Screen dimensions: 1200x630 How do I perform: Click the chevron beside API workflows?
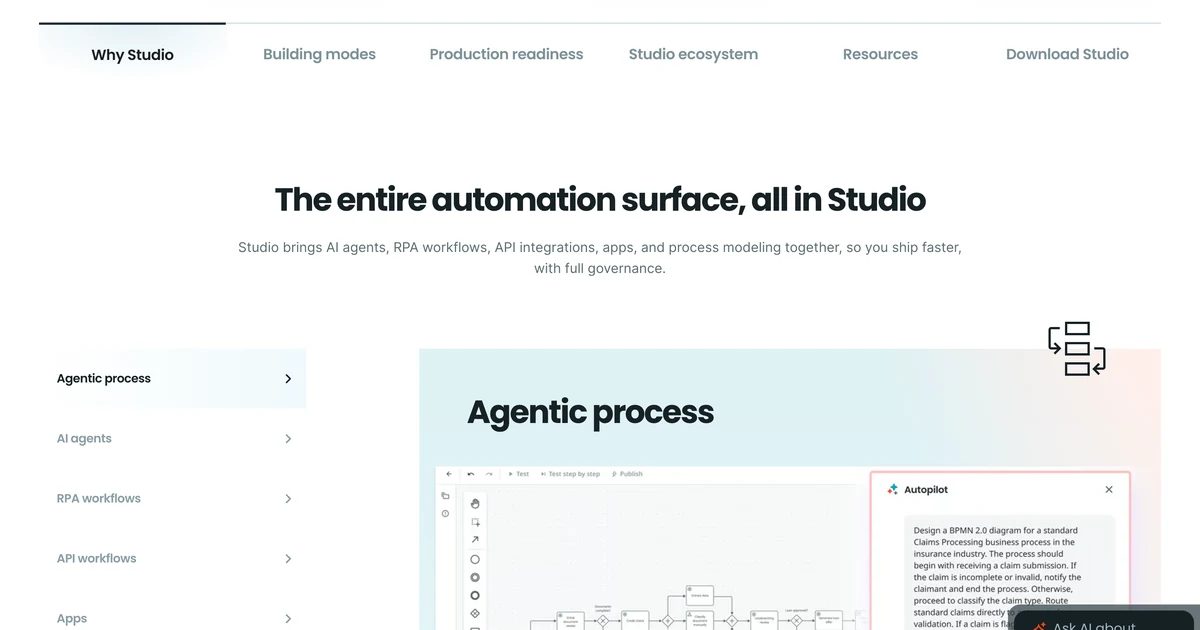(x=288, y=559)
